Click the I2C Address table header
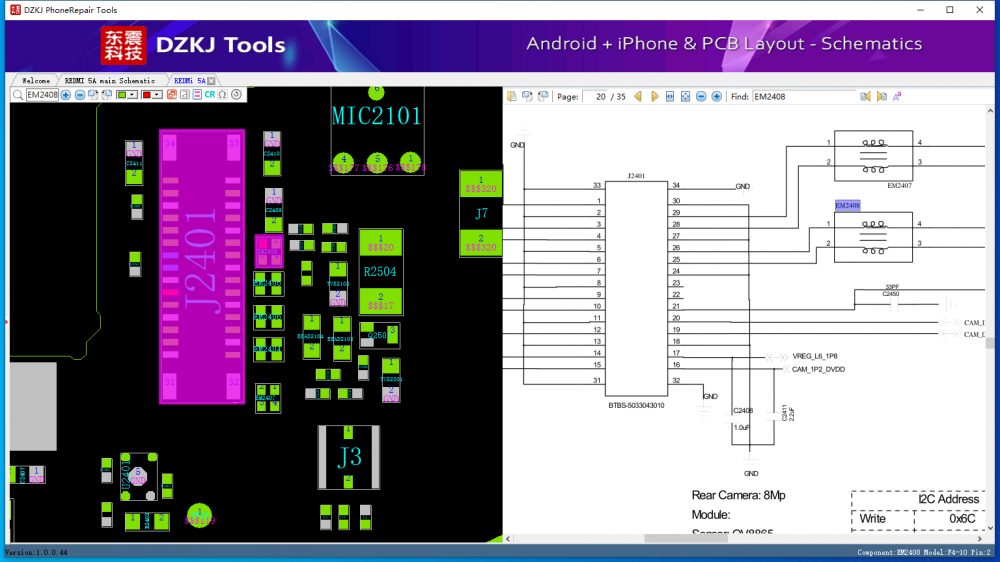Image resolution: width=1000 pixels, height=562 pixels. 948,499
